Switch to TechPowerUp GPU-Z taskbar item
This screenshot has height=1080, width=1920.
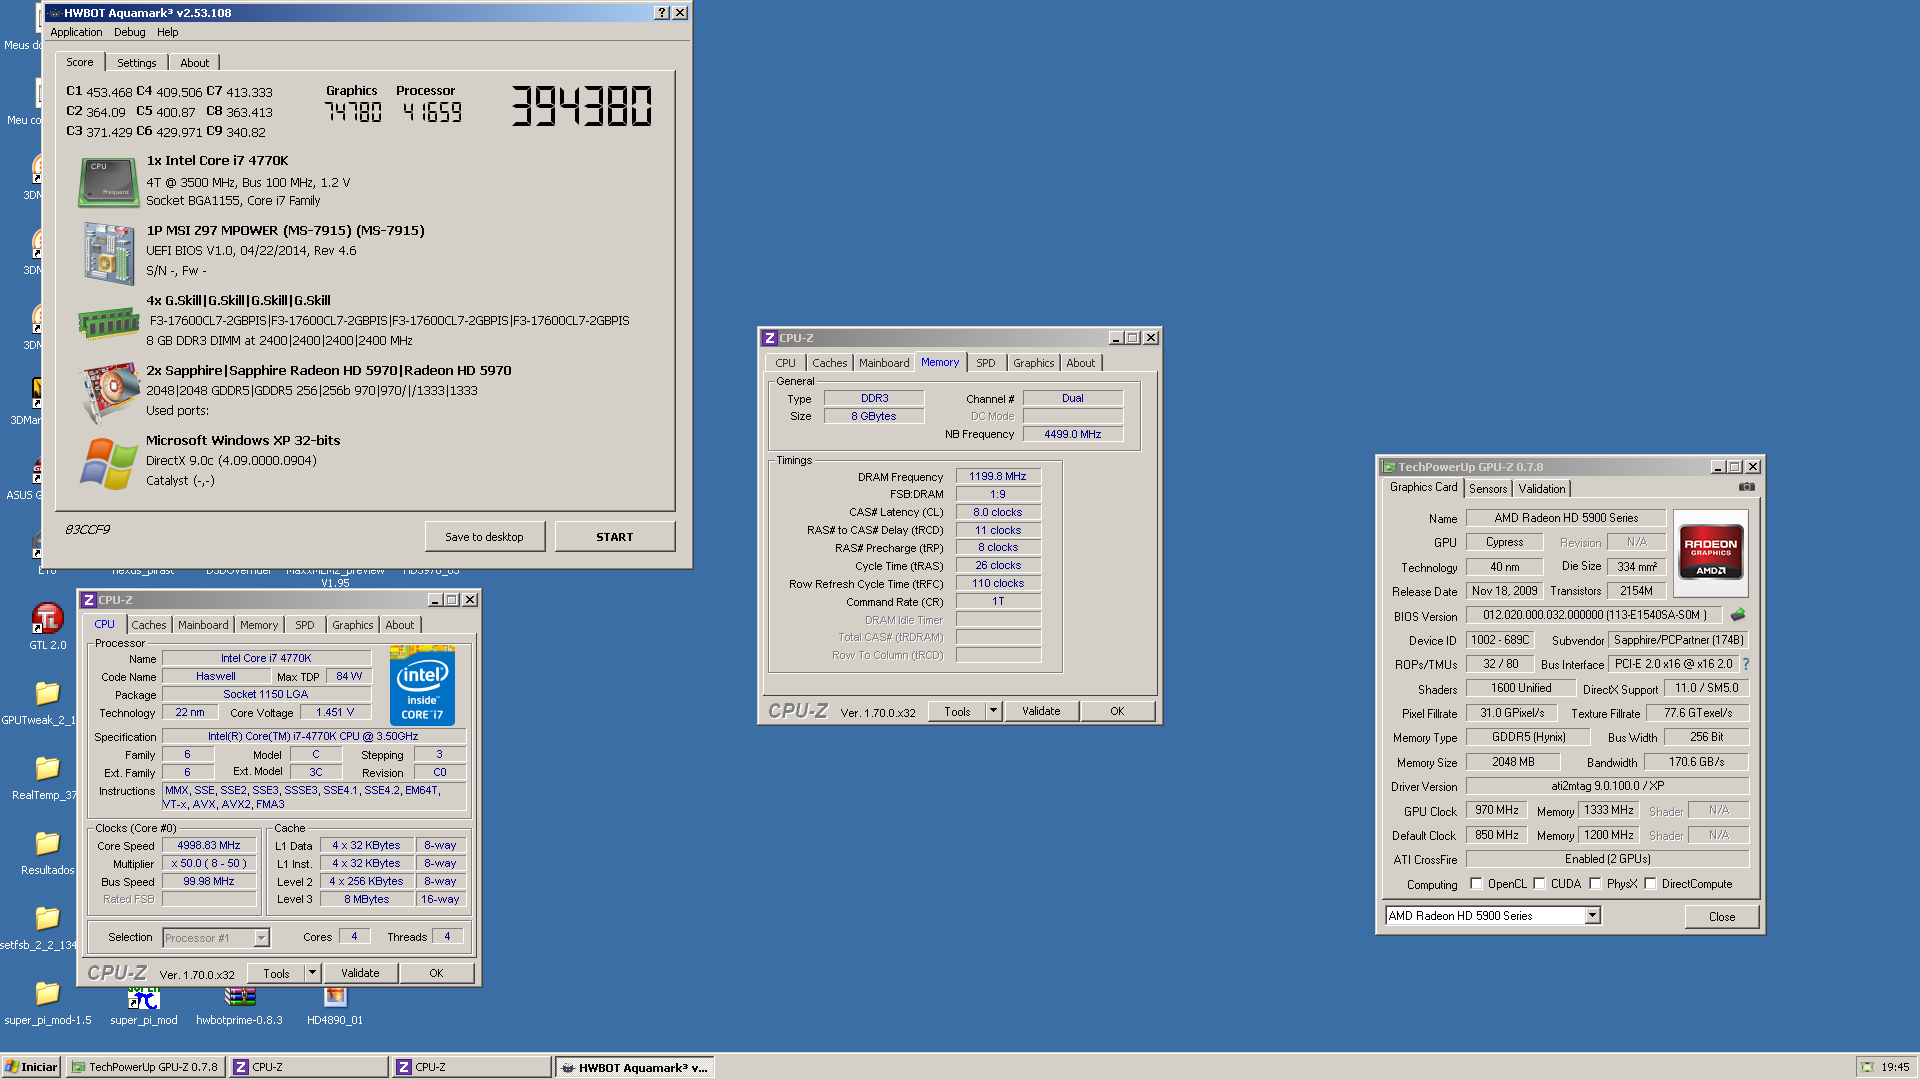click(145, 1067)
